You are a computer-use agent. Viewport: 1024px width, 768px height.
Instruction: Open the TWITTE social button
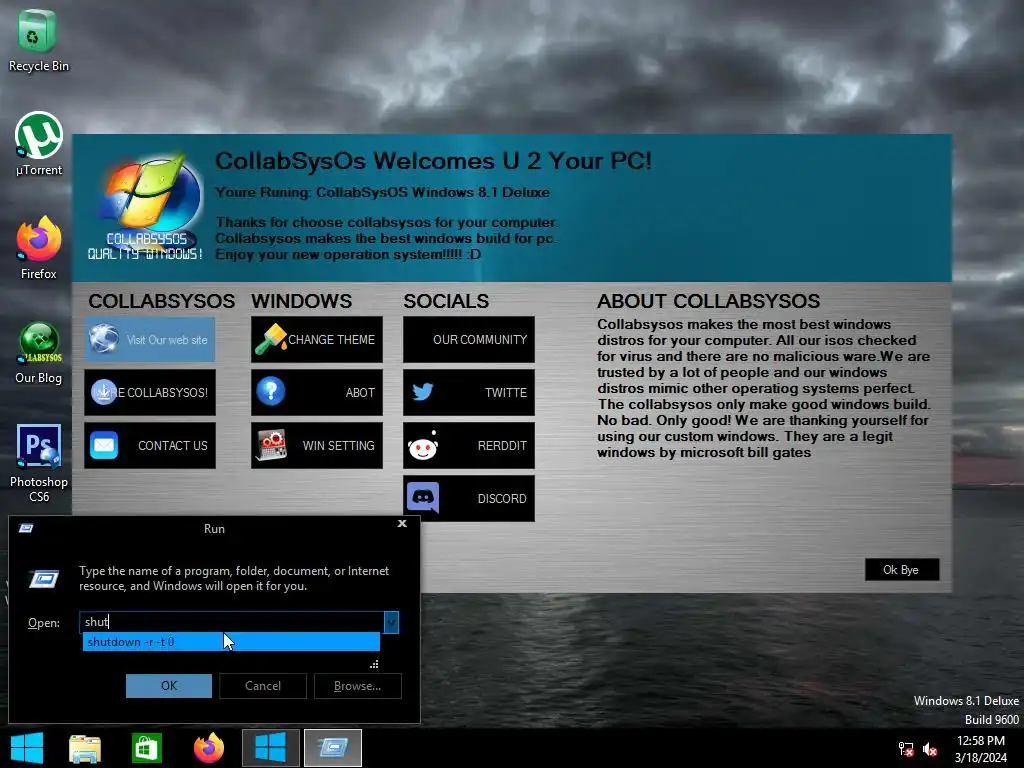pos(469,392)
